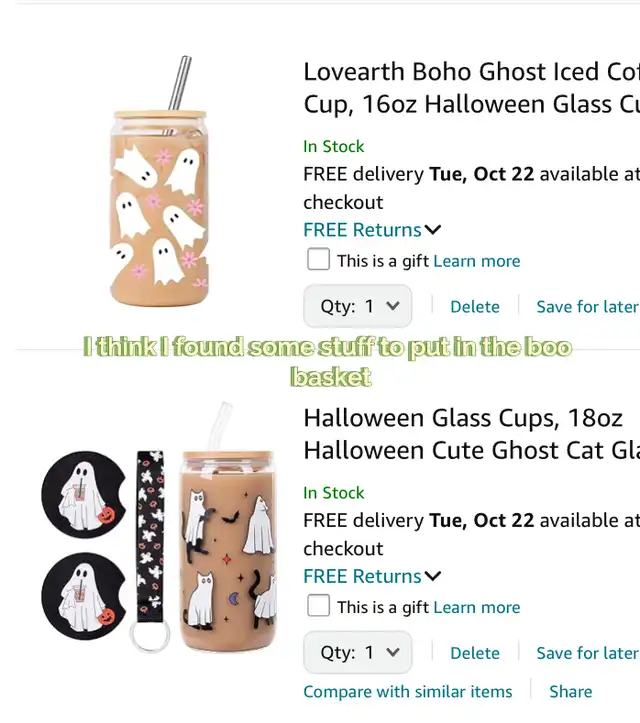View the Ghost Cat glass cup image
This screenshot has height=723, width=640.
pyautogui.click(x=229, y=527)
